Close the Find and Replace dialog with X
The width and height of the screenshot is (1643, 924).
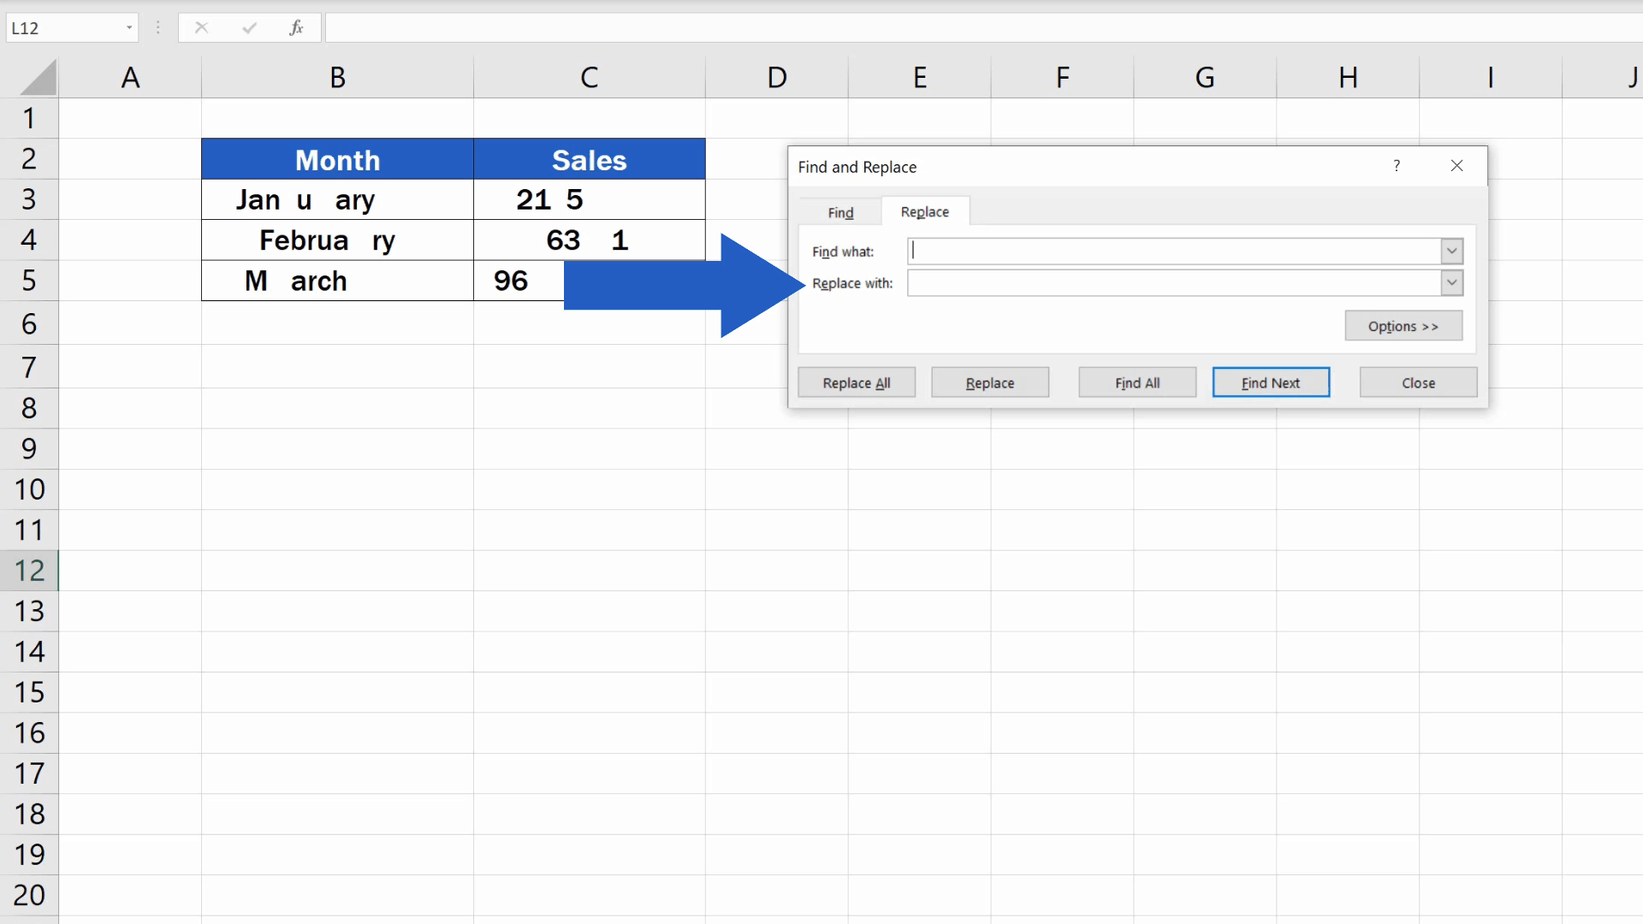[1456, 166]
